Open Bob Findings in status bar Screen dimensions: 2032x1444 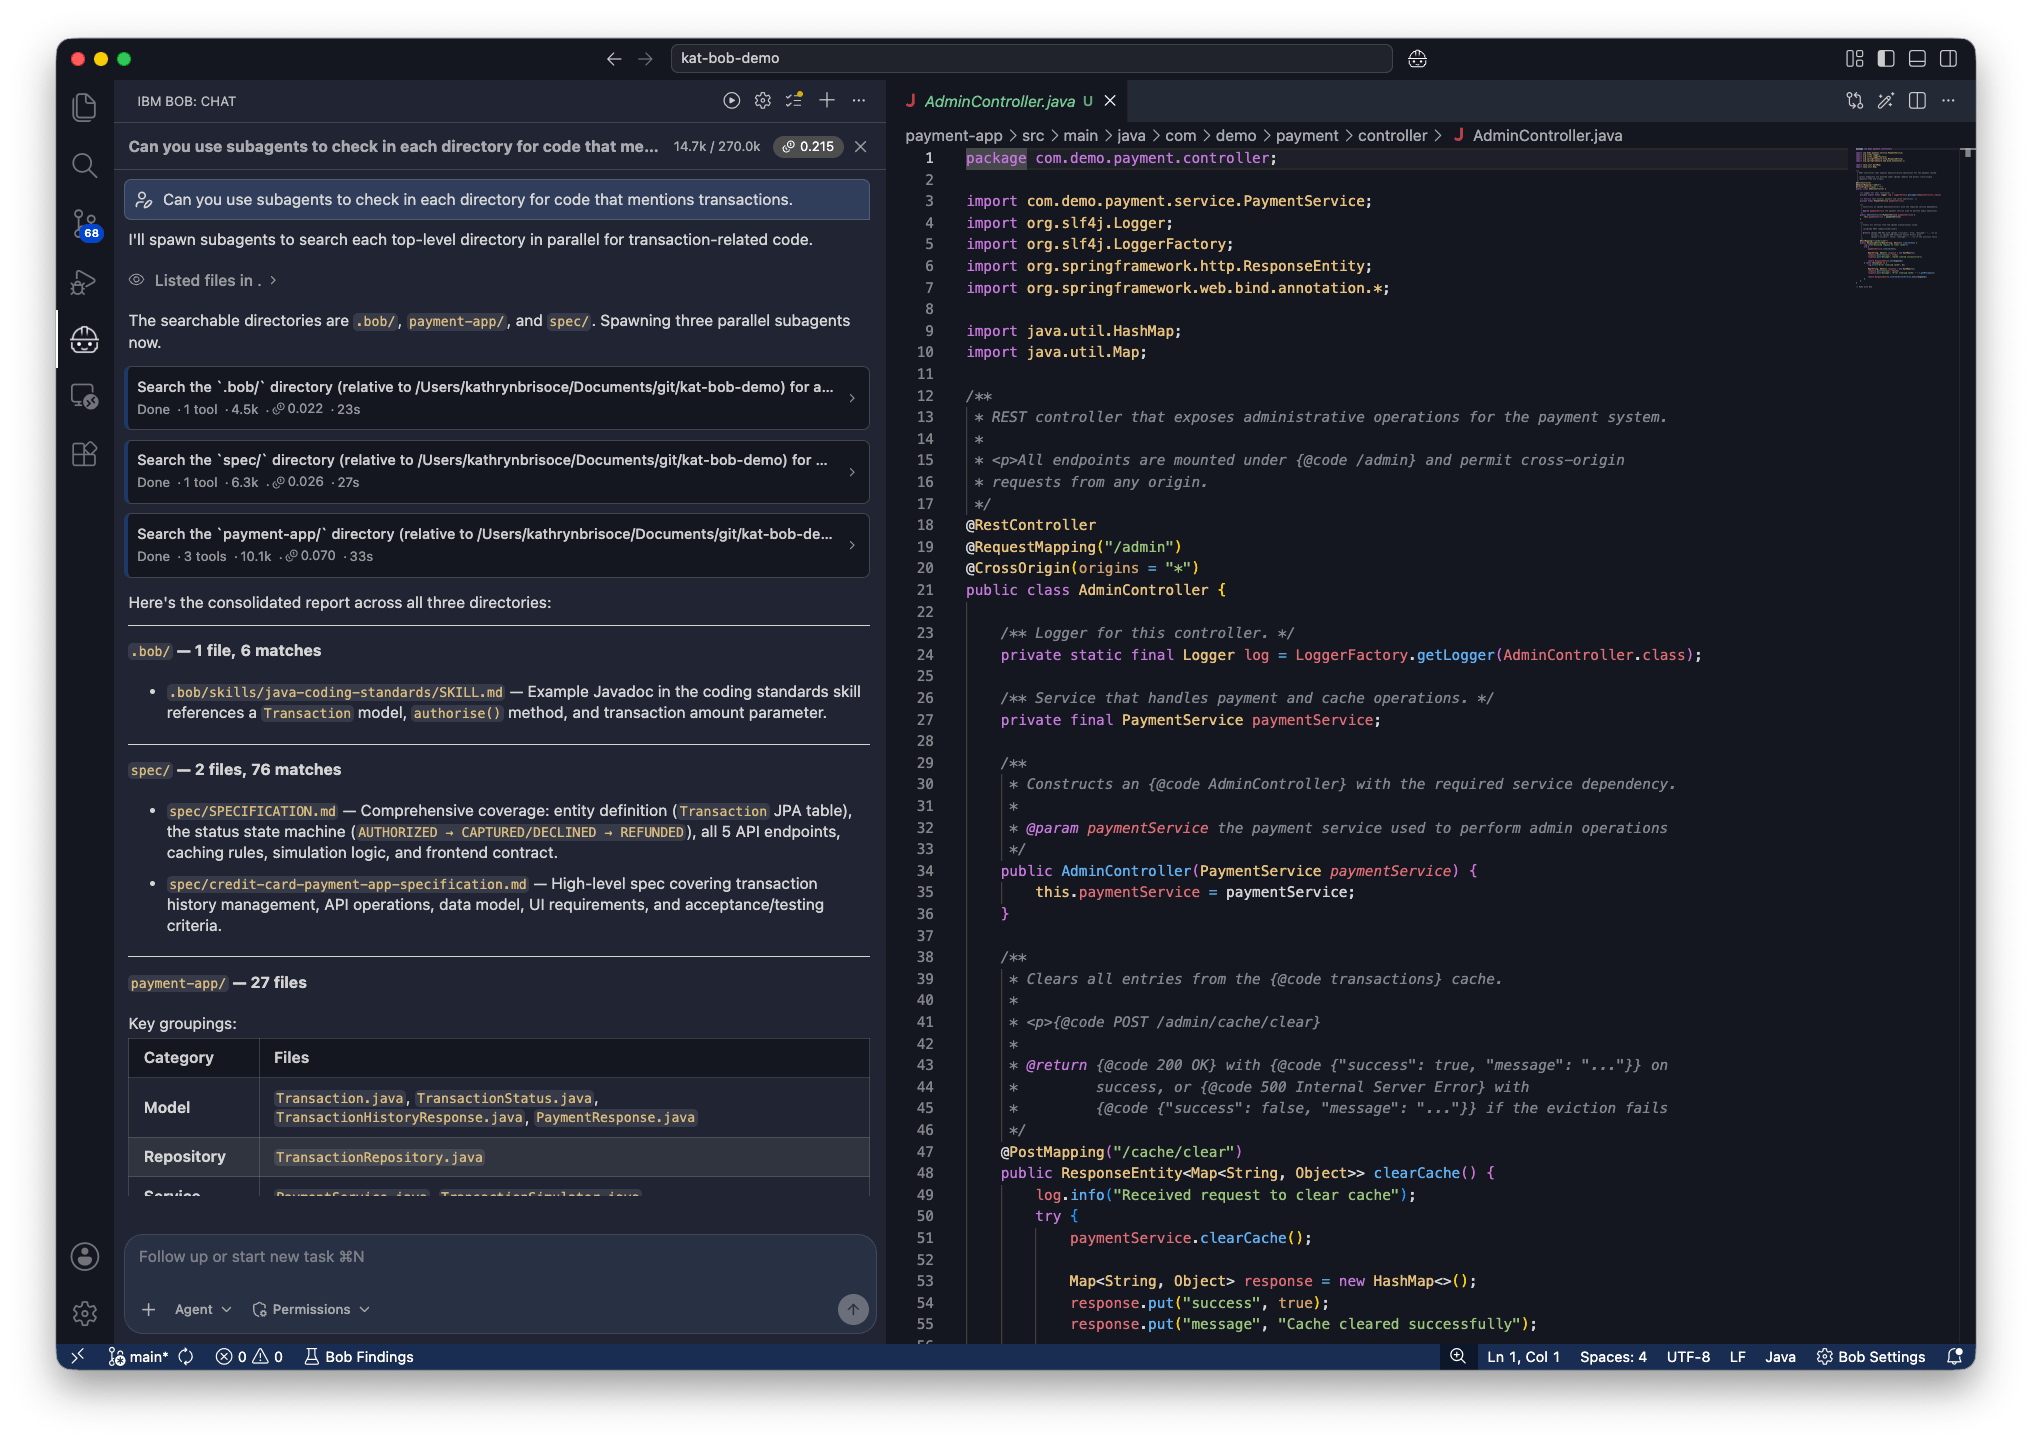[359, 1356]
